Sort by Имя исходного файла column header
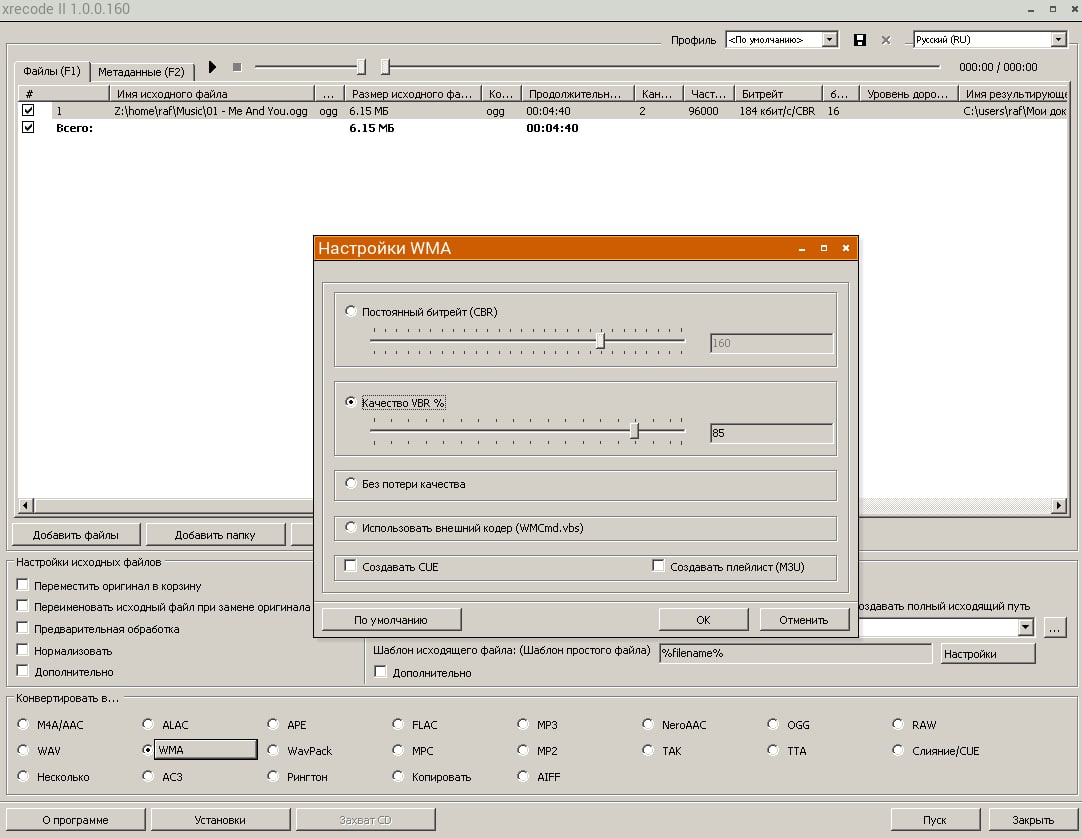1082x838 pixels. pos(212,94)
